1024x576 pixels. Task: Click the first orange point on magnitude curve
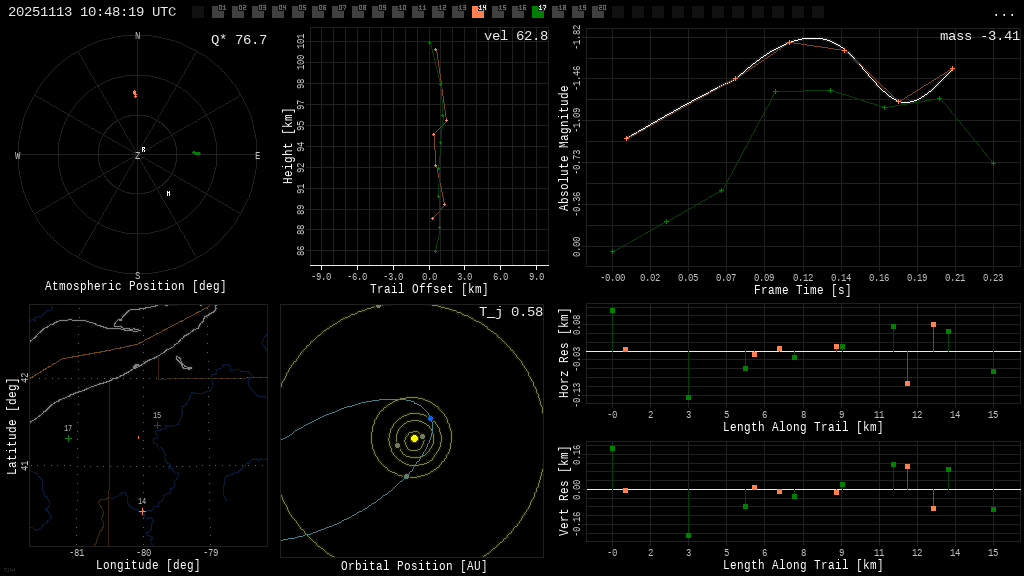(626, 138)
